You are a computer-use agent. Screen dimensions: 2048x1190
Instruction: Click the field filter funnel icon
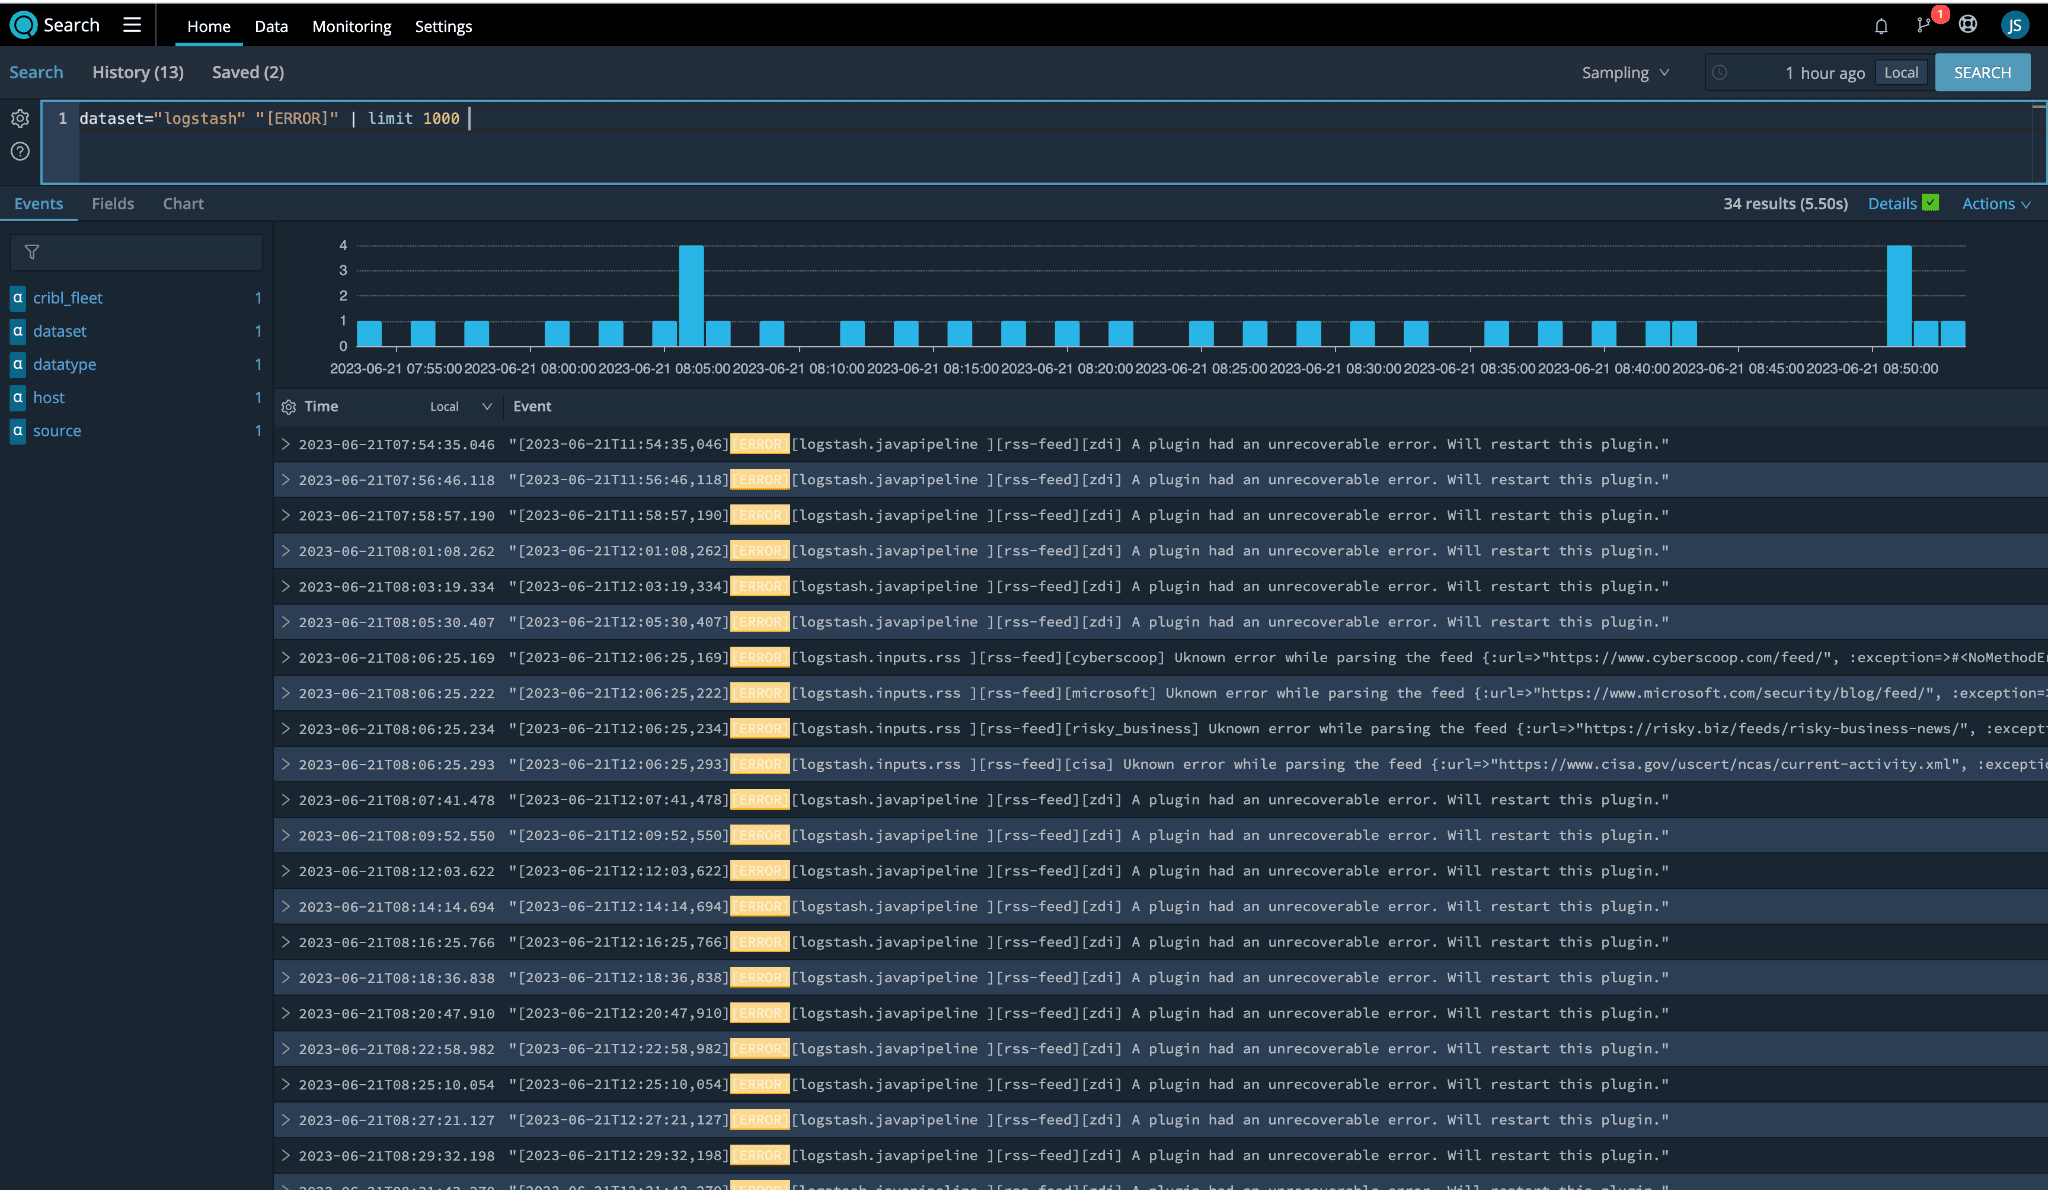[x=32, y=252]
